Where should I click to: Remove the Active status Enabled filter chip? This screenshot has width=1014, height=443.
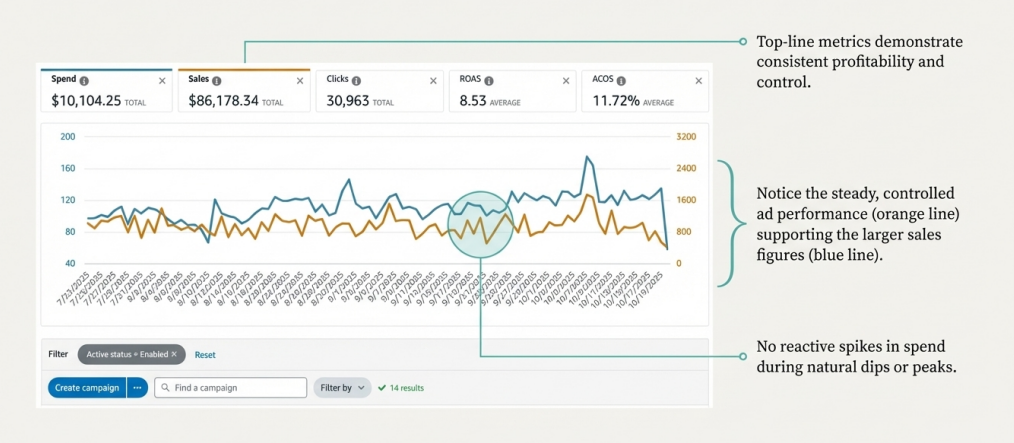click(x=174, y=354)
